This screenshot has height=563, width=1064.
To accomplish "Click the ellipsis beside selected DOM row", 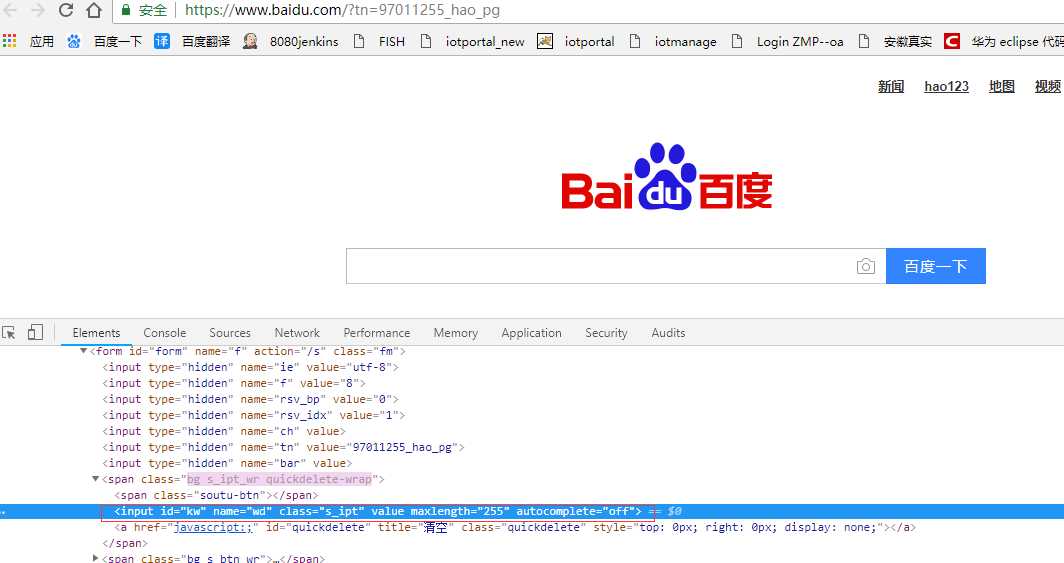I will (3, 511).
